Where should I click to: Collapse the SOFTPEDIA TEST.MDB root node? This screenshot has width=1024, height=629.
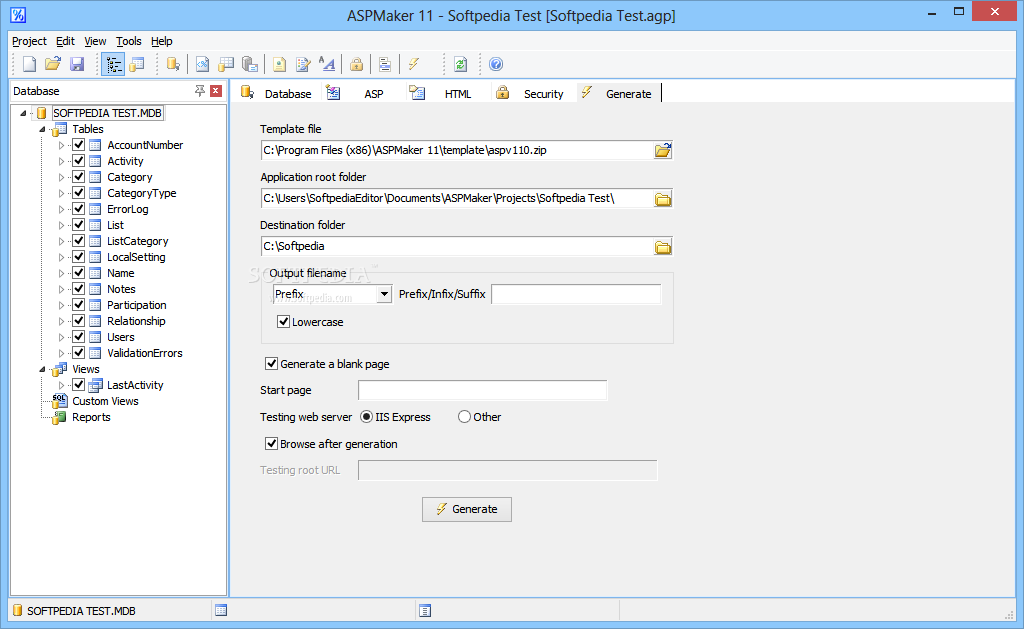[x=24, y=113]
